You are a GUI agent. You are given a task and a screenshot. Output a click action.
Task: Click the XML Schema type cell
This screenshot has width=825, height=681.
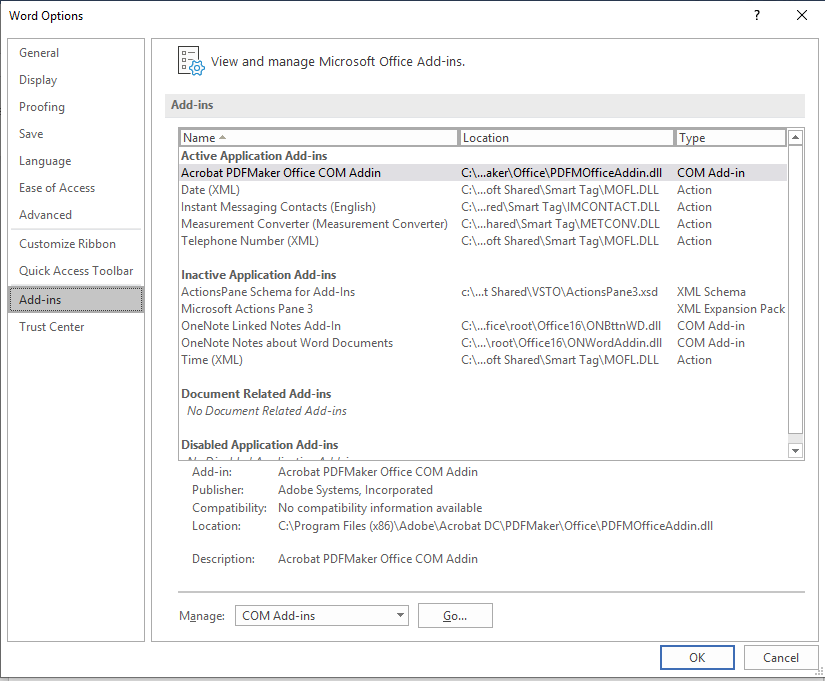pyautogui.click(x=711, y=292)
